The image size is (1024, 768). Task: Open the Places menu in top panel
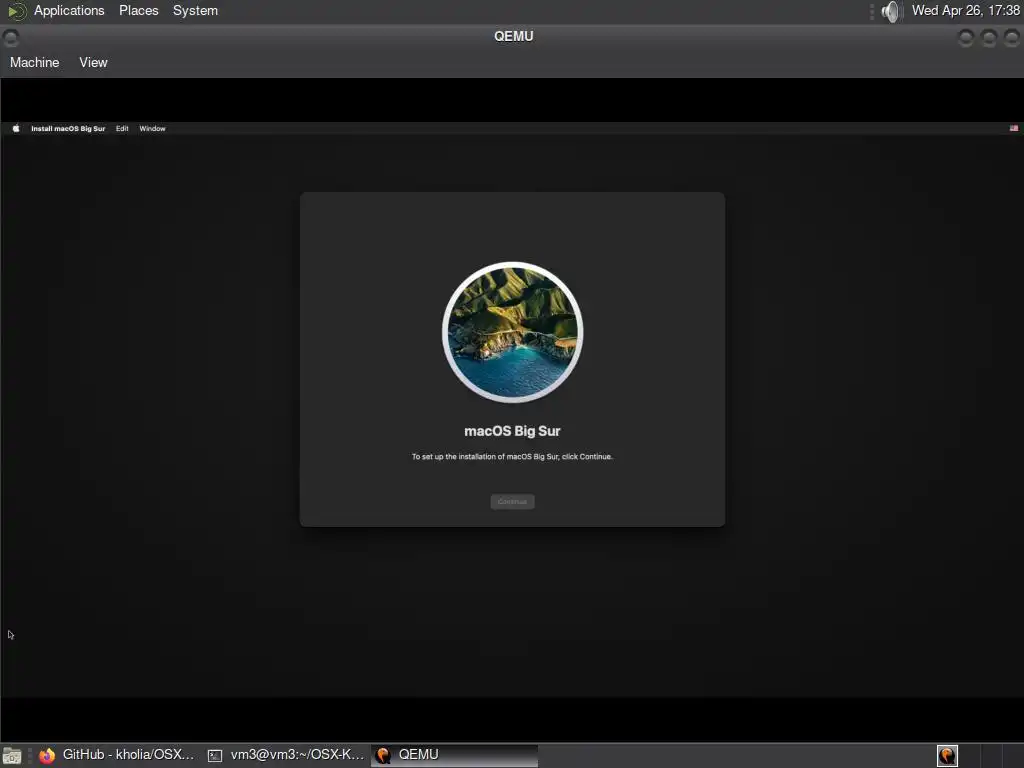(138, 11)
